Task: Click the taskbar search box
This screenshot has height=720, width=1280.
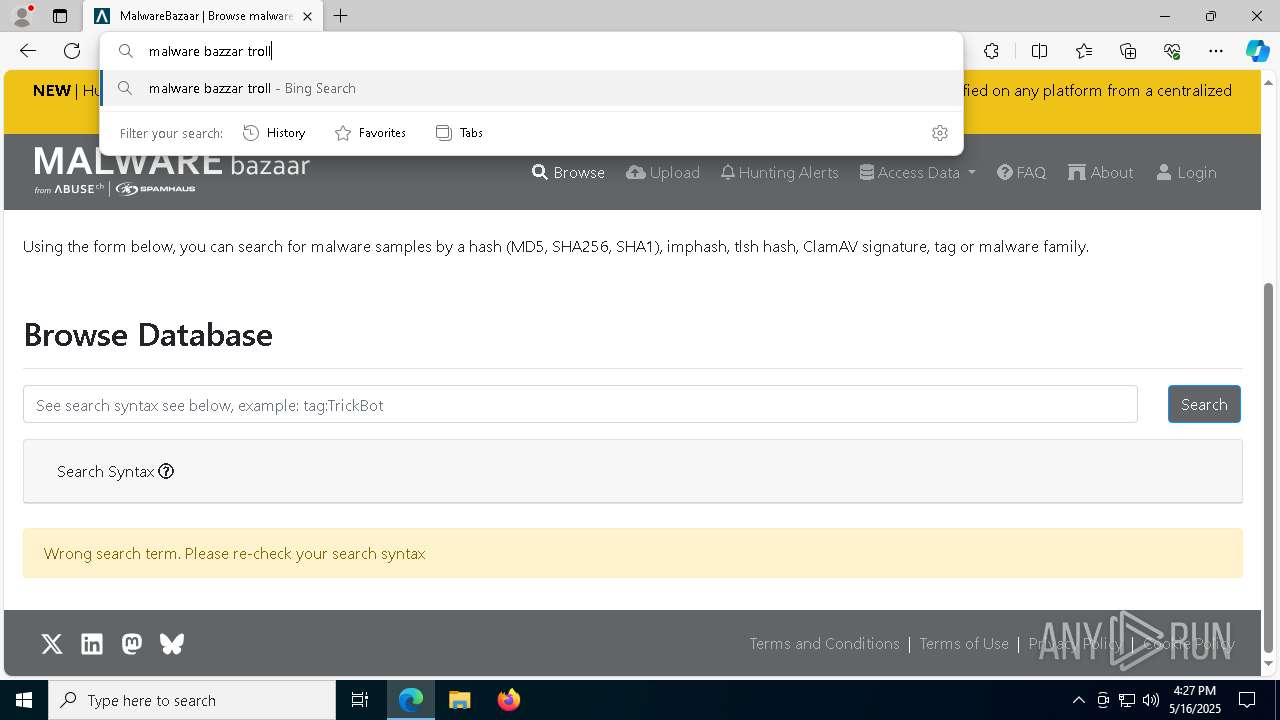Action: [192, 700]
